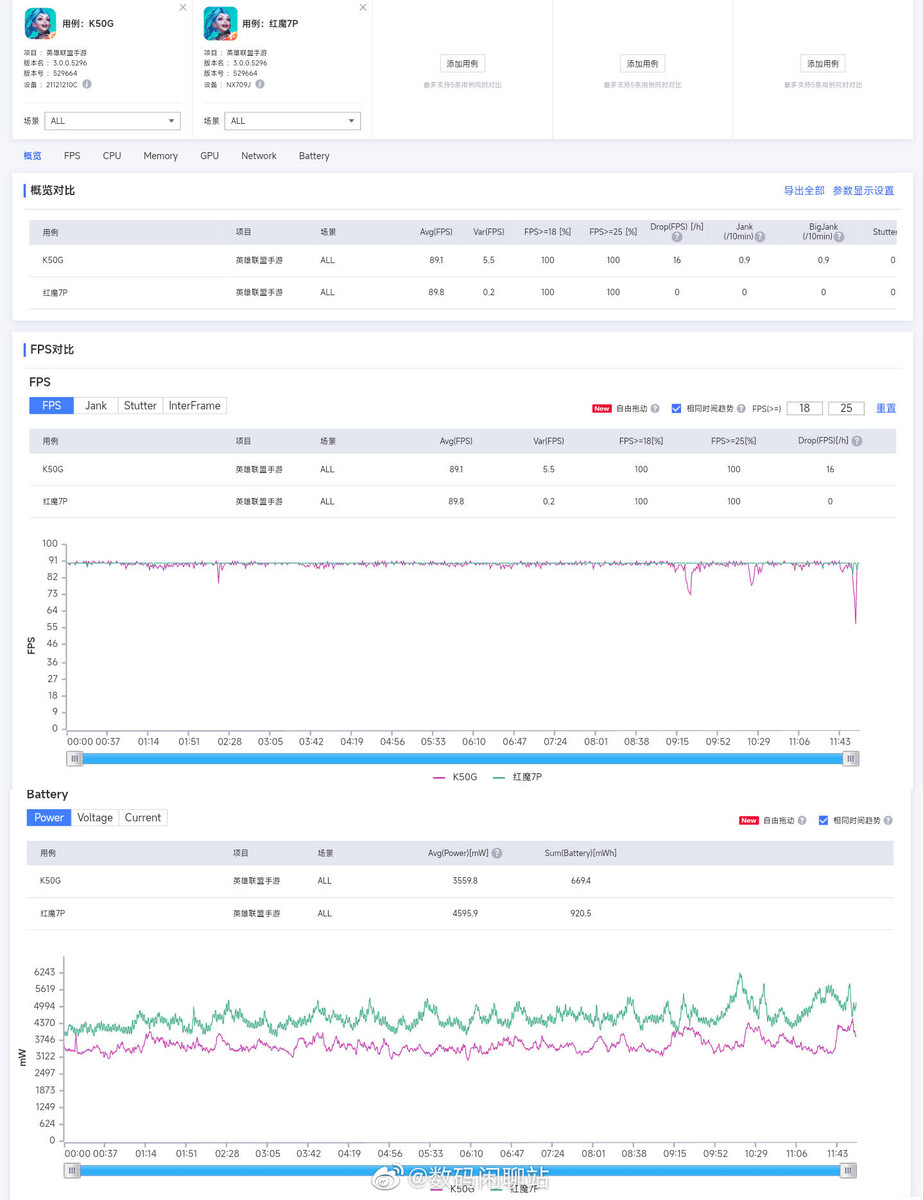Open the Memory tab
This screenshot has width=923, height=1200.
[160, 156]
